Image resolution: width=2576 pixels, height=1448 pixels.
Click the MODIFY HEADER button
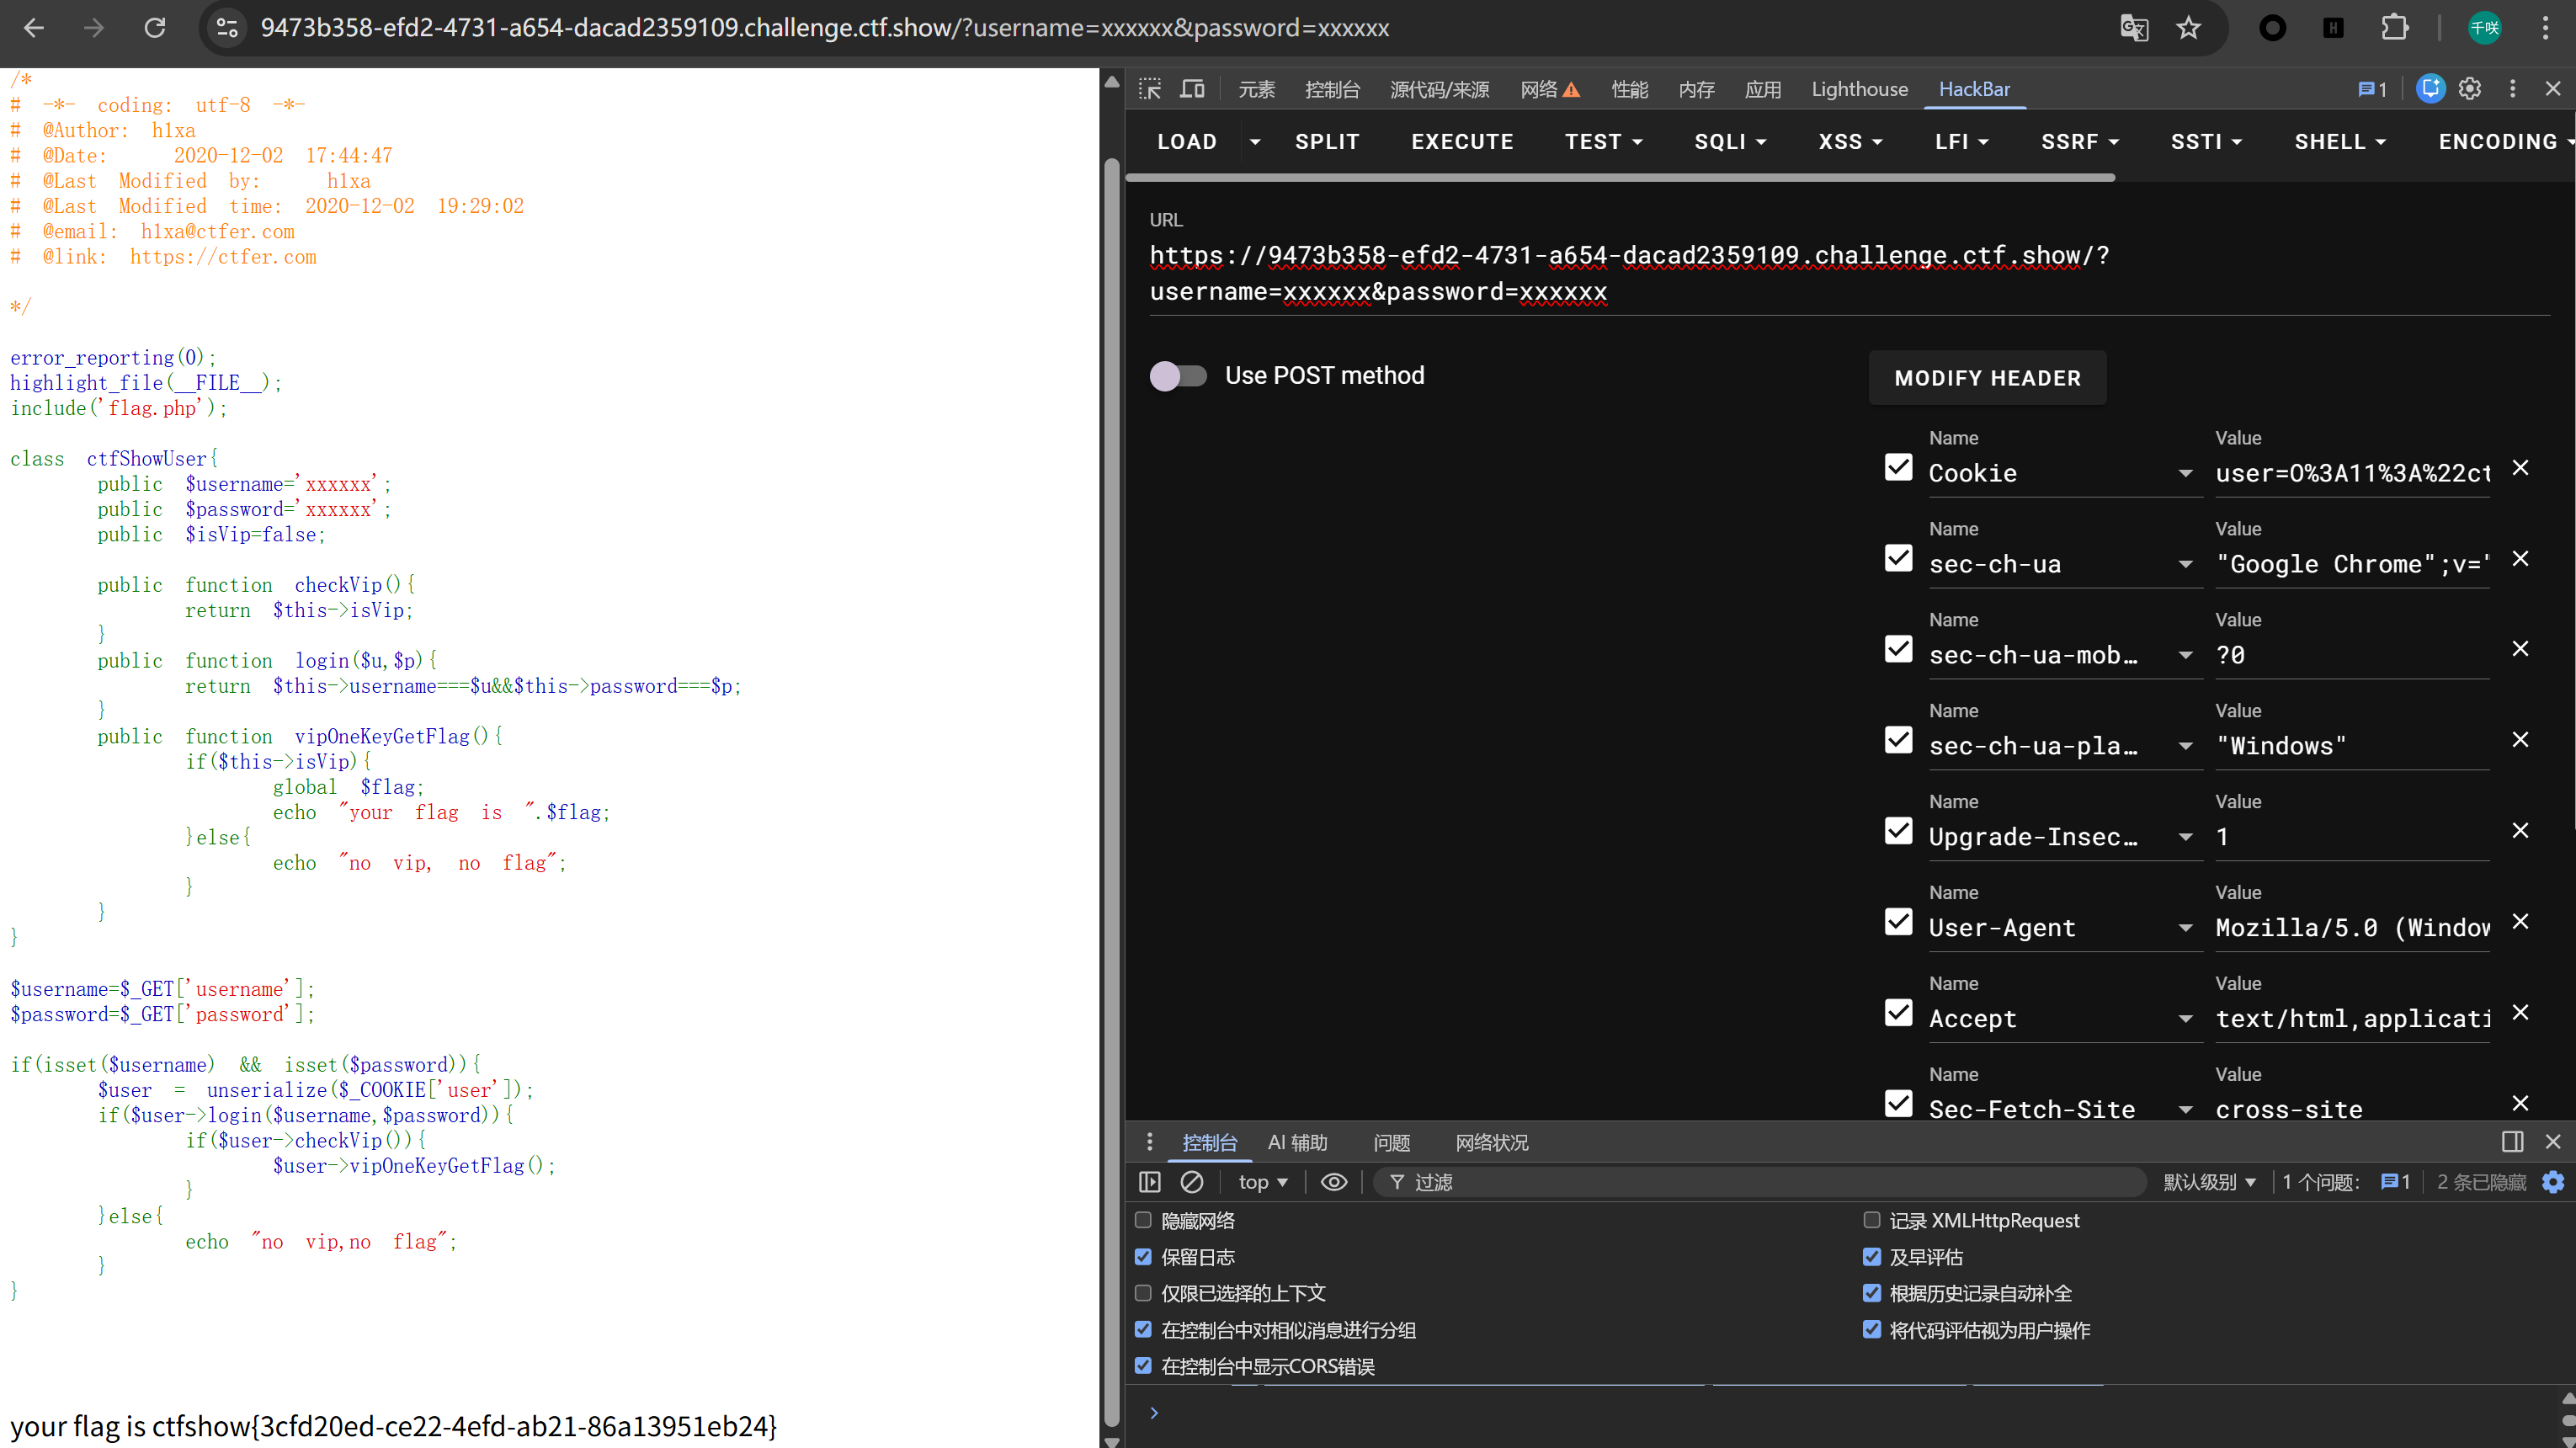[x=1987, y=378]
